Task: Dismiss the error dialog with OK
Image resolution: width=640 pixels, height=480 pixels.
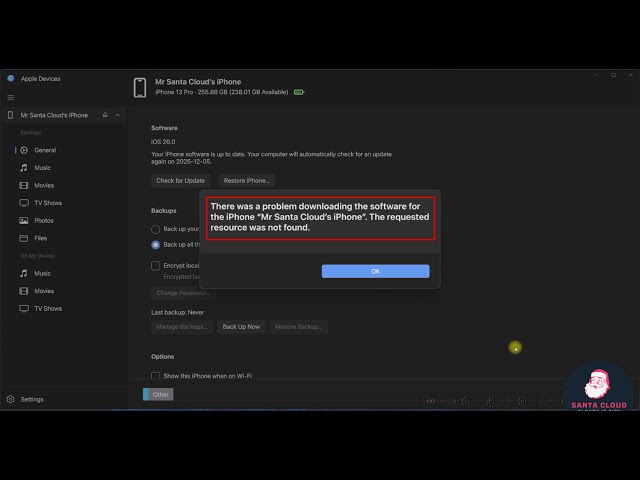Action: click(375, 271)
